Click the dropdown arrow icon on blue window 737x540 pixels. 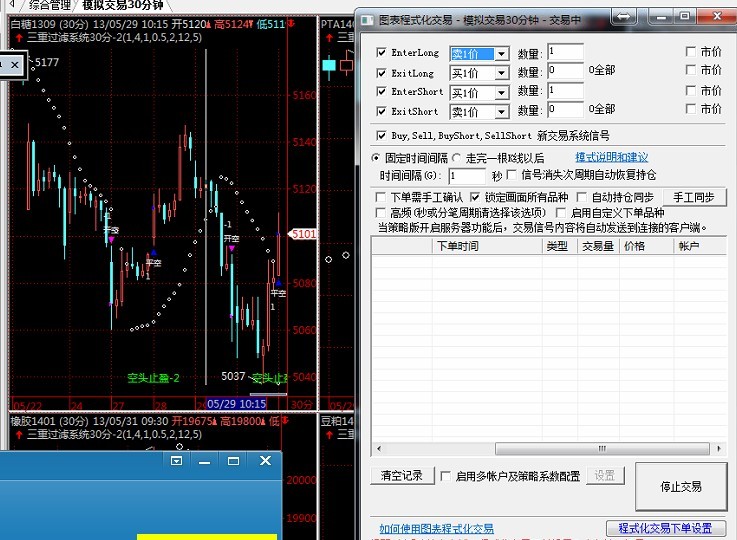point(177,461)
